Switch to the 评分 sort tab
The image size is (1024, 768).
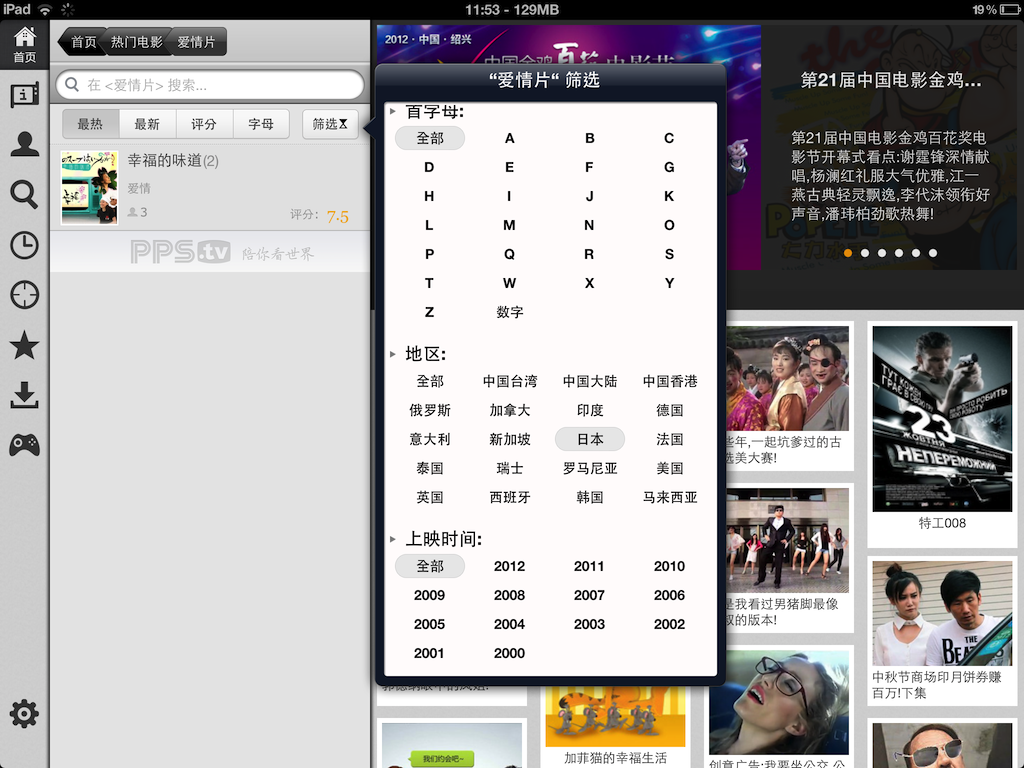[x=204, y=124]
